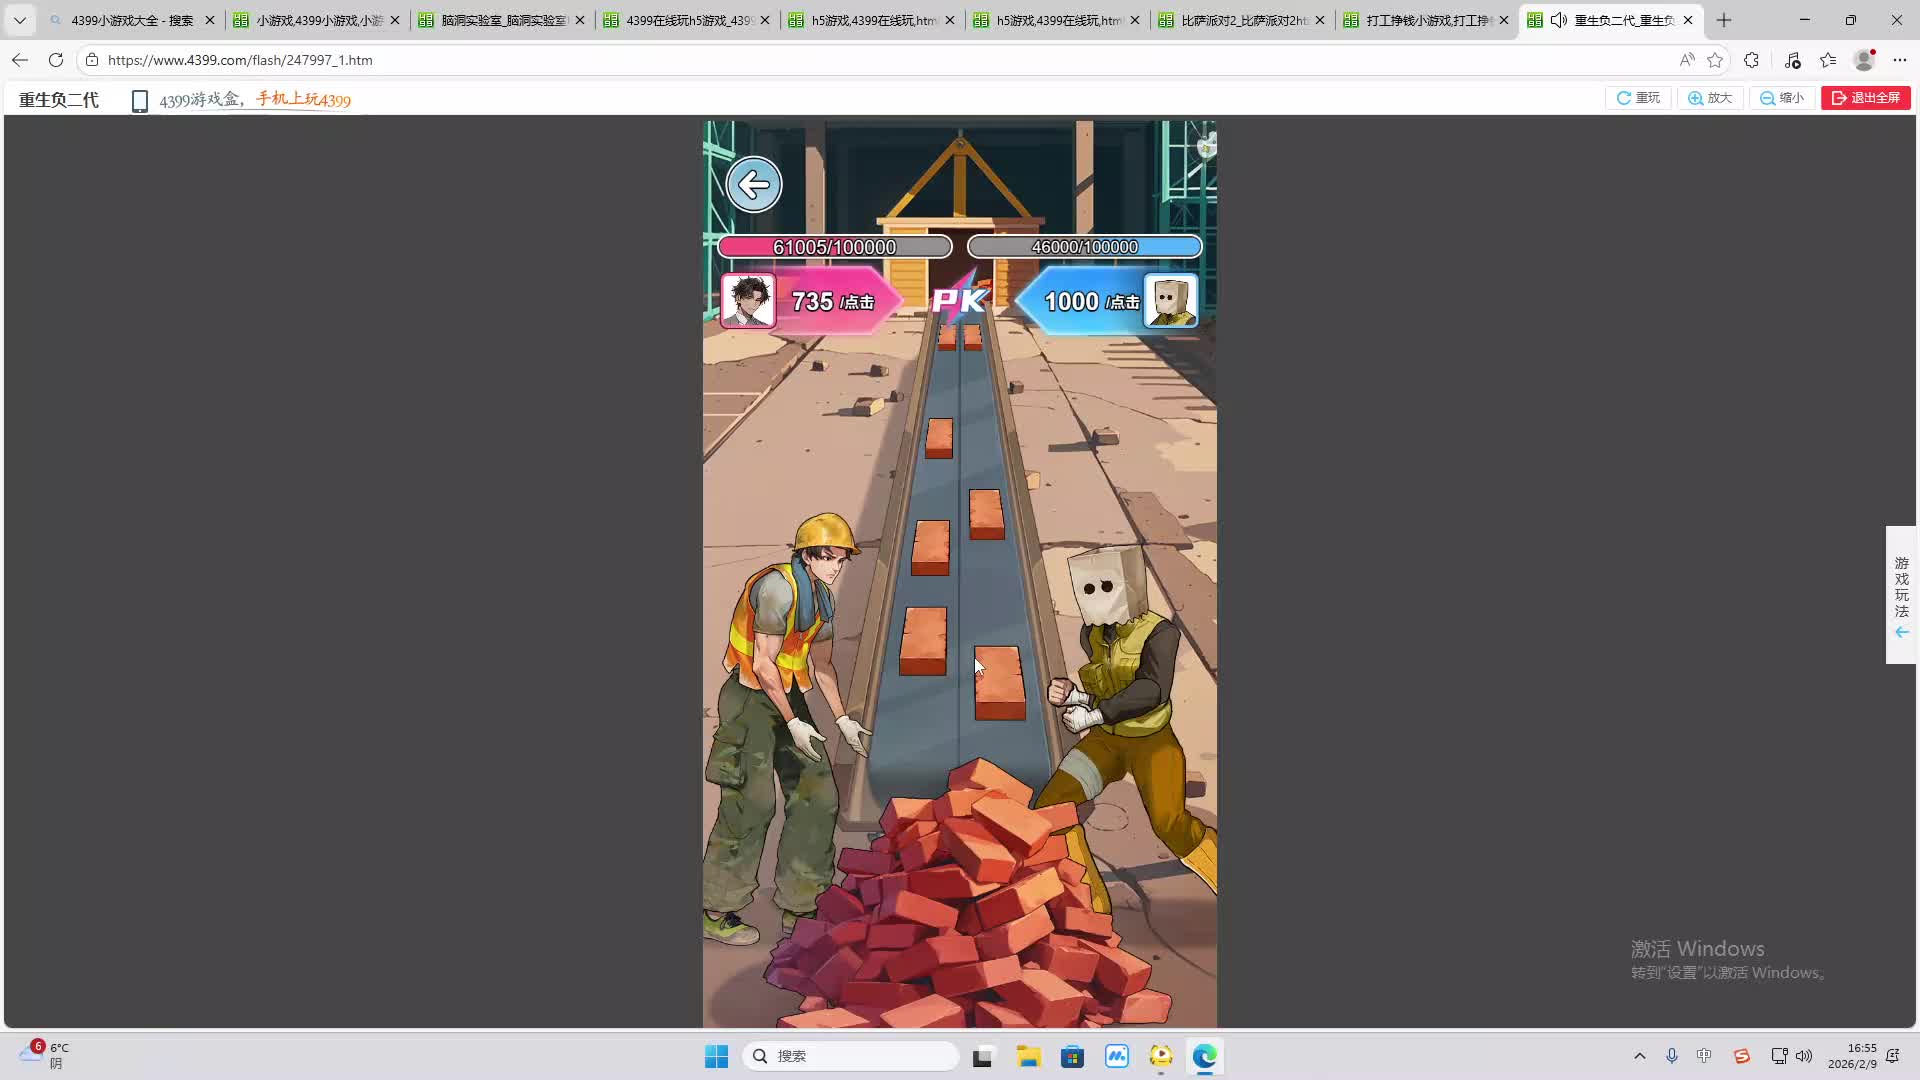Expand the 游戏玩法 side panel
This screenshot has height=1080, width=1920.
click(1901, 595)
